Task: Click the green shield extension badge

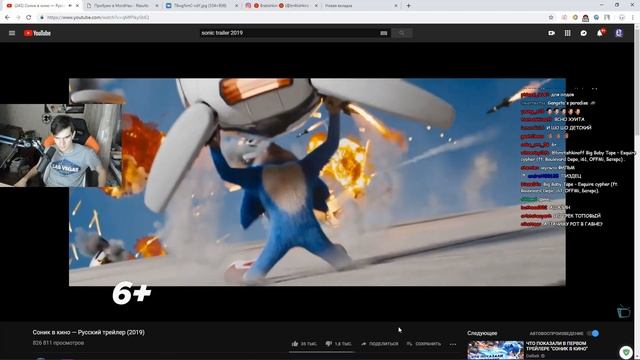Action: click(627, 352)
